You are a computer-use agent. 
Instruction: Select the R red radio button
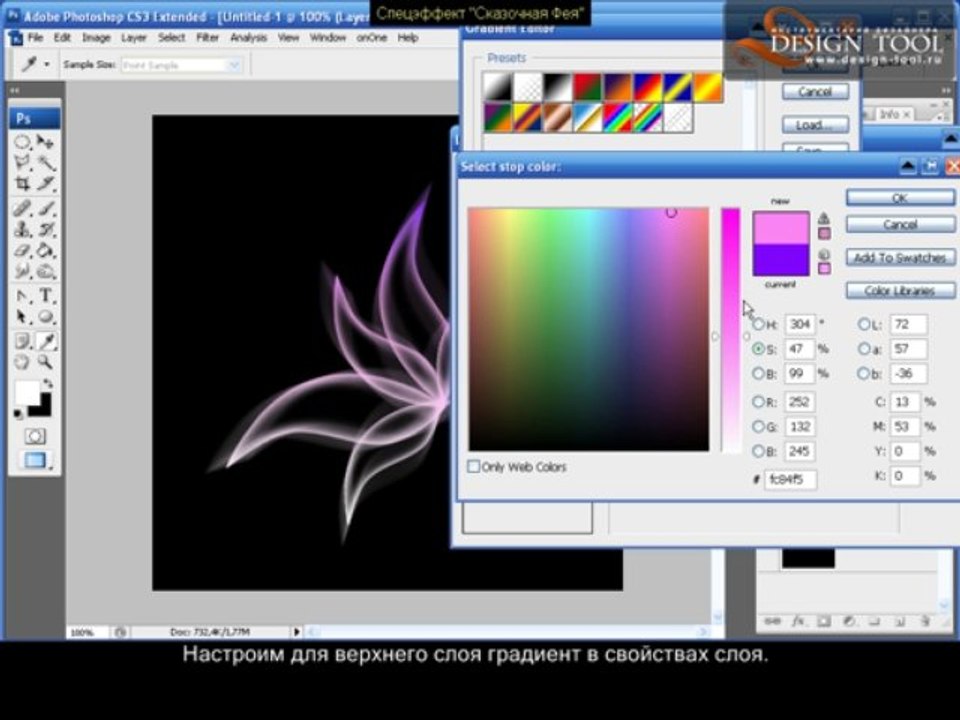[x=759, y=402]
